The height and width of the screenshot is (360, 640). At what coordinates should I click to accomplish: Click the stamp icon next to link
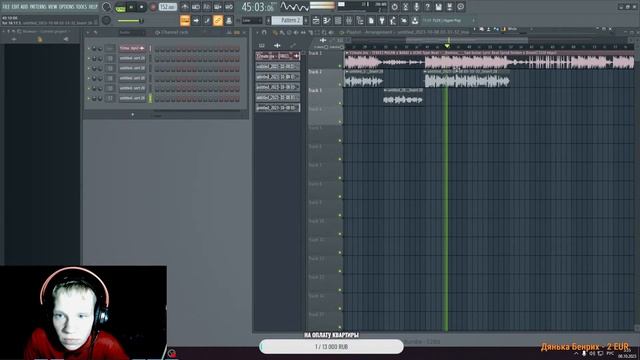click(229, 20)
